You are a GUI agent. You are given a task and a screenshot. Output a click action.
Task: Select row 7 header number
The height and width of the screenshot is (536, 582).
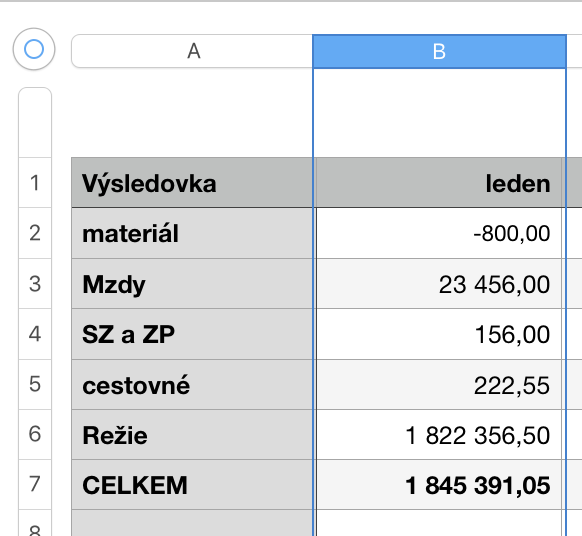[35, 484]
